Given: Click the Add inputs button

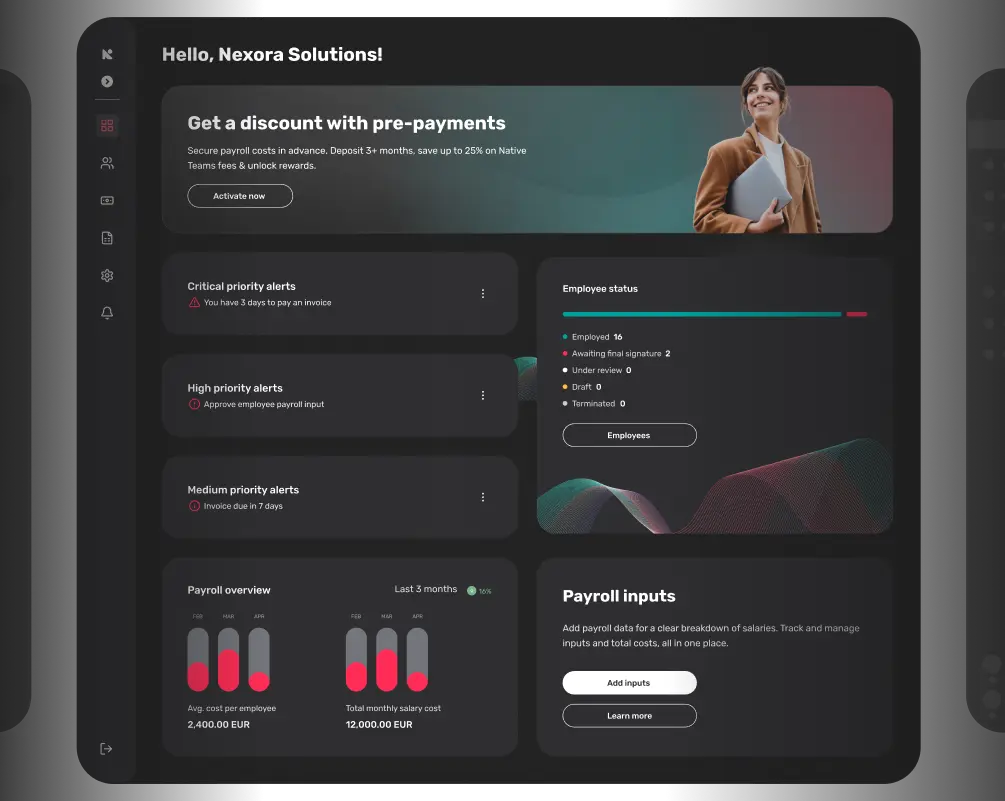Looking at the screenshot, I should click(x=629, y=683).
